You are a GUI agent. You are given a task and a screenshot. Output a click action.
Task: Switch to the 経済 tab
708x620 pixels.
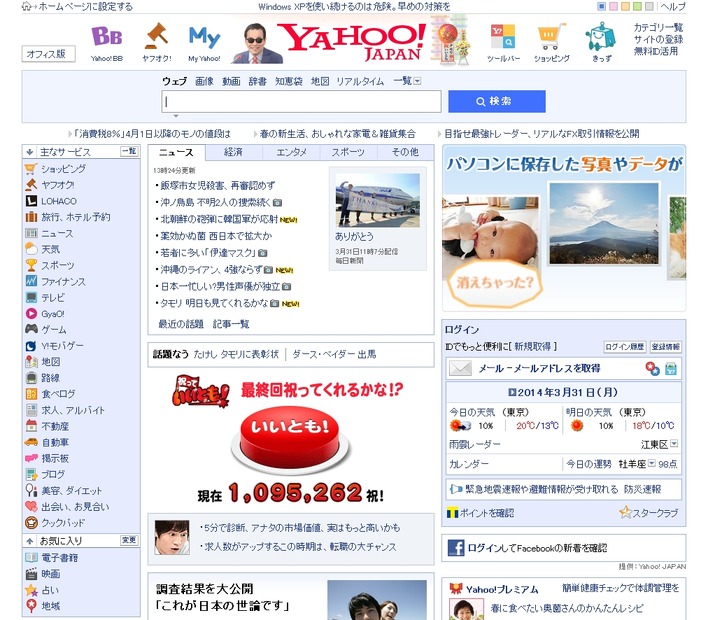[233, 152]
